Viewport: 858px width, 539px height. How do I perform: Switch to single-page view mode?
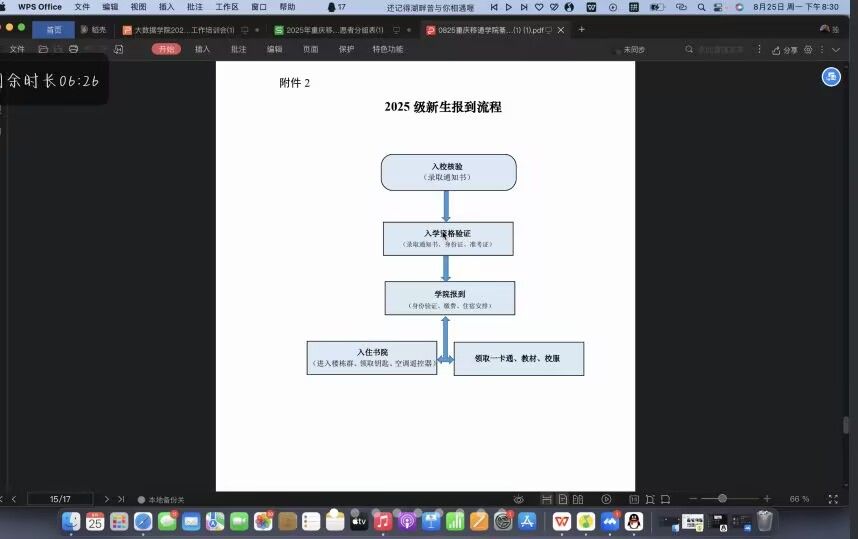click(563, 499)
